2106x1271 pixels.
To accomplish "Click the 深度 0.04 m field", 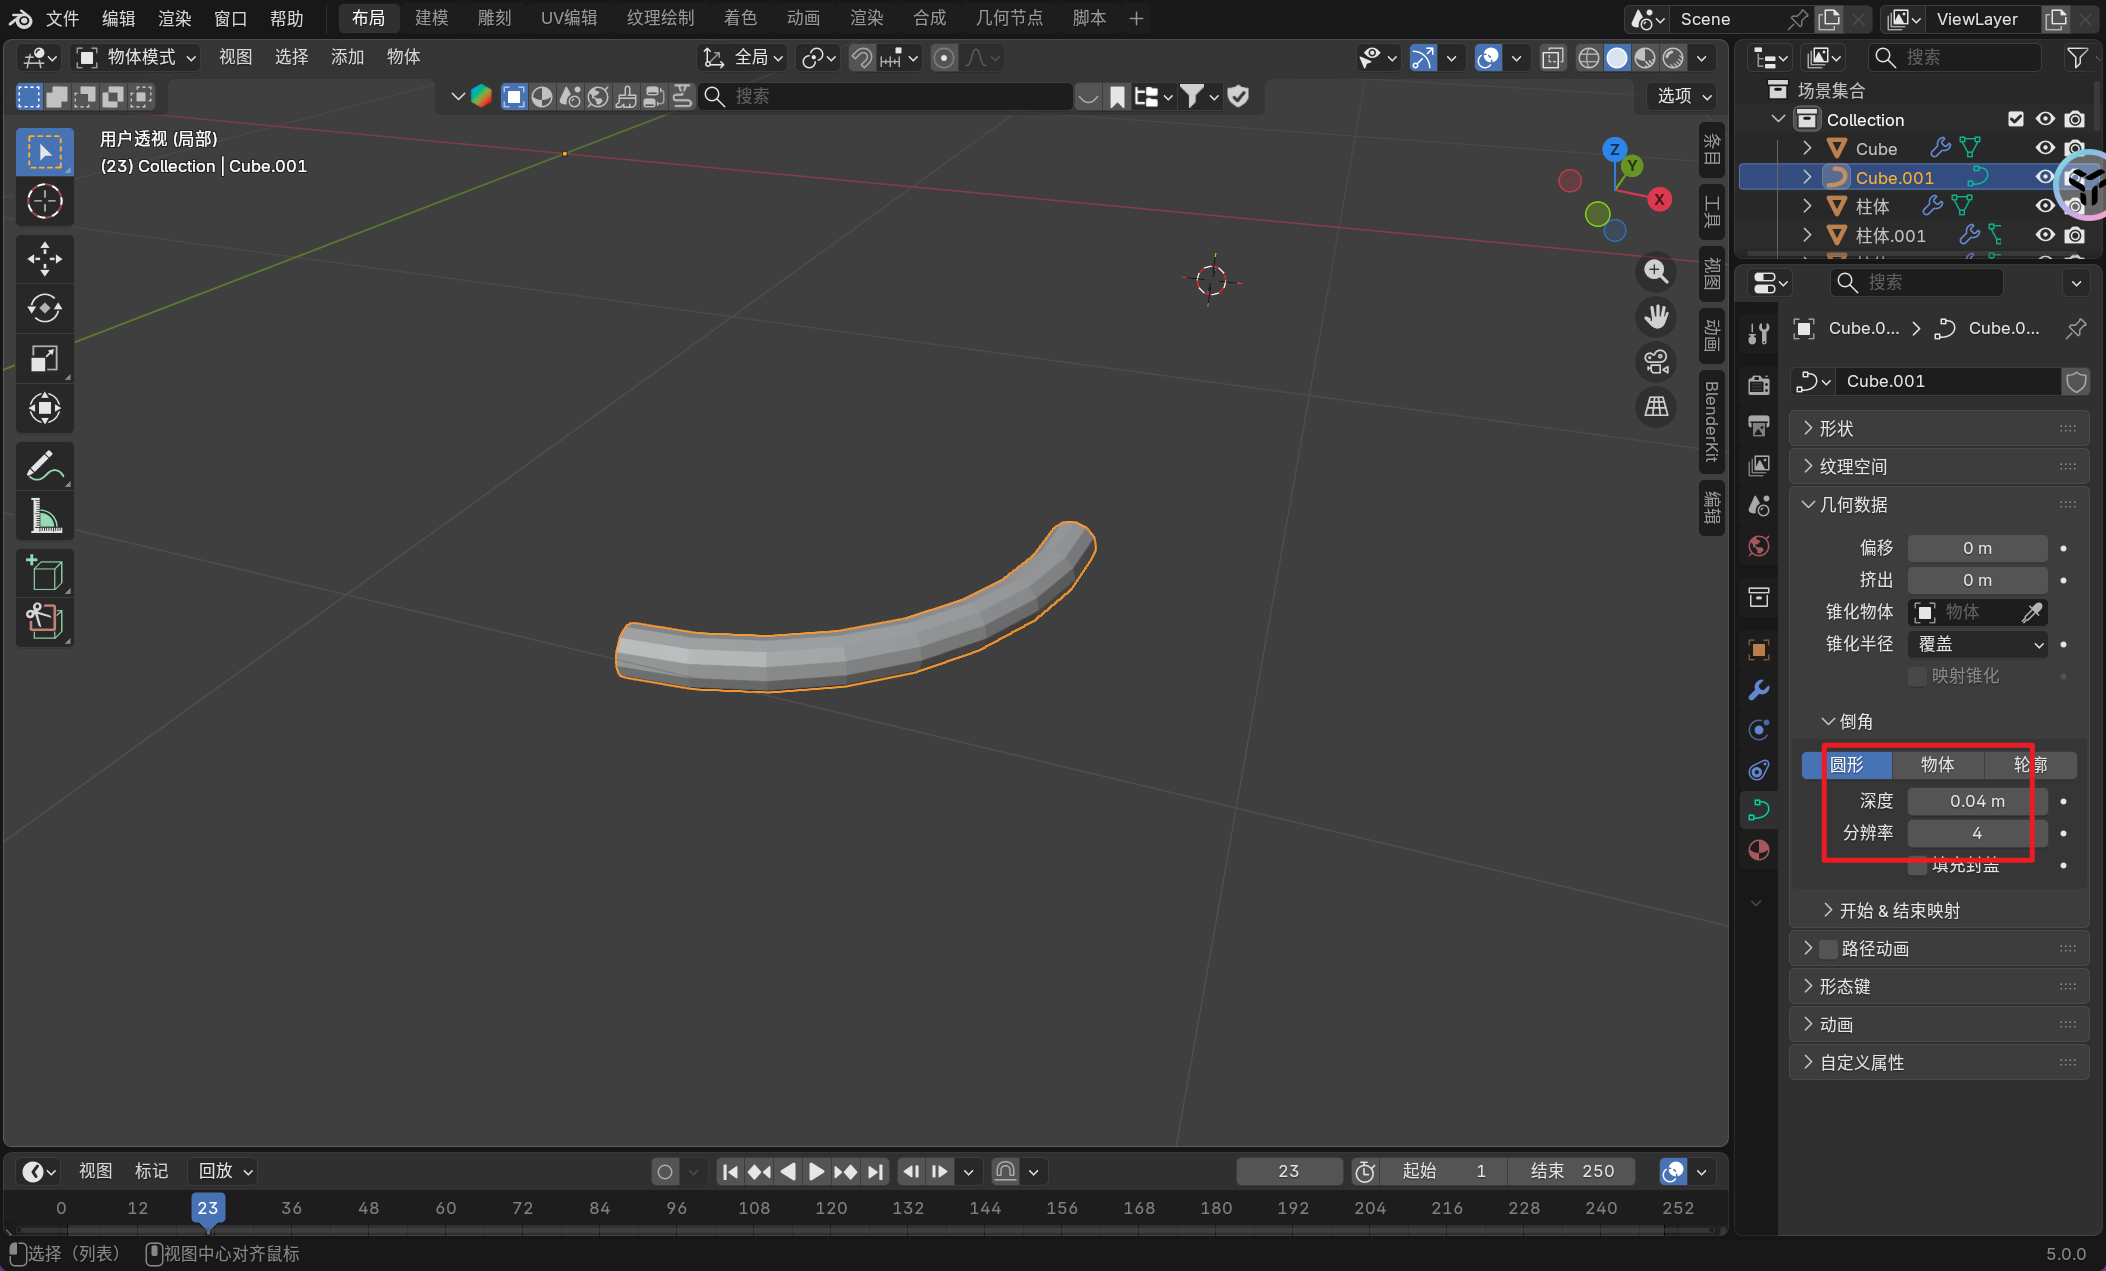I will [x=1977, y=801].
